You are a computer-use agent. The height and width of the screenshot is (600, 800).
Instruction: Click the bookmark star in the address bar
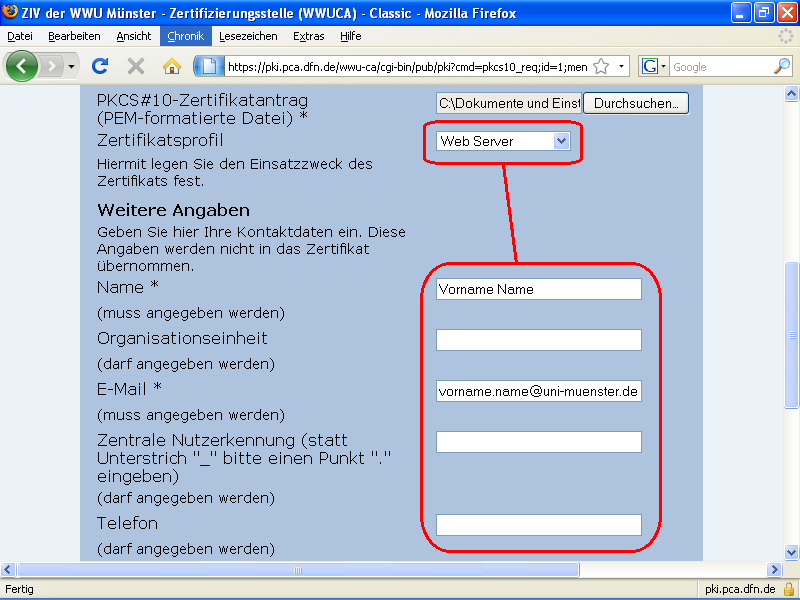click(601, 66)
